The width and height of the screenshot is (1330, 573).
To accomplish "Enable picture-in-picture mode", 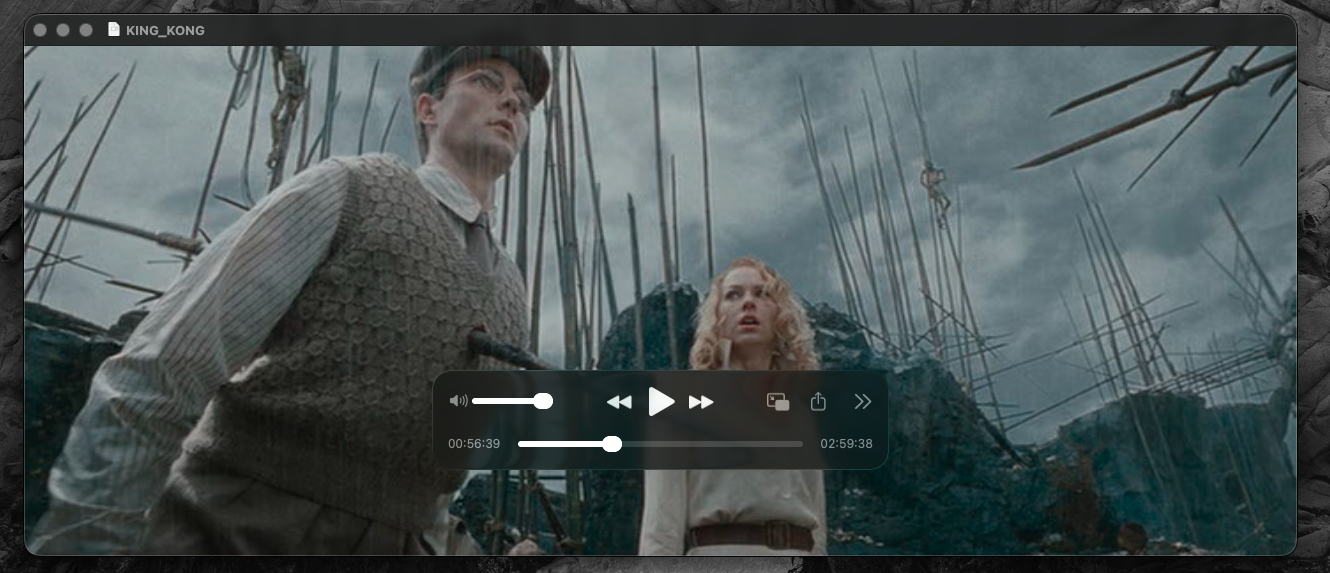I will click(x=778, y=401).
